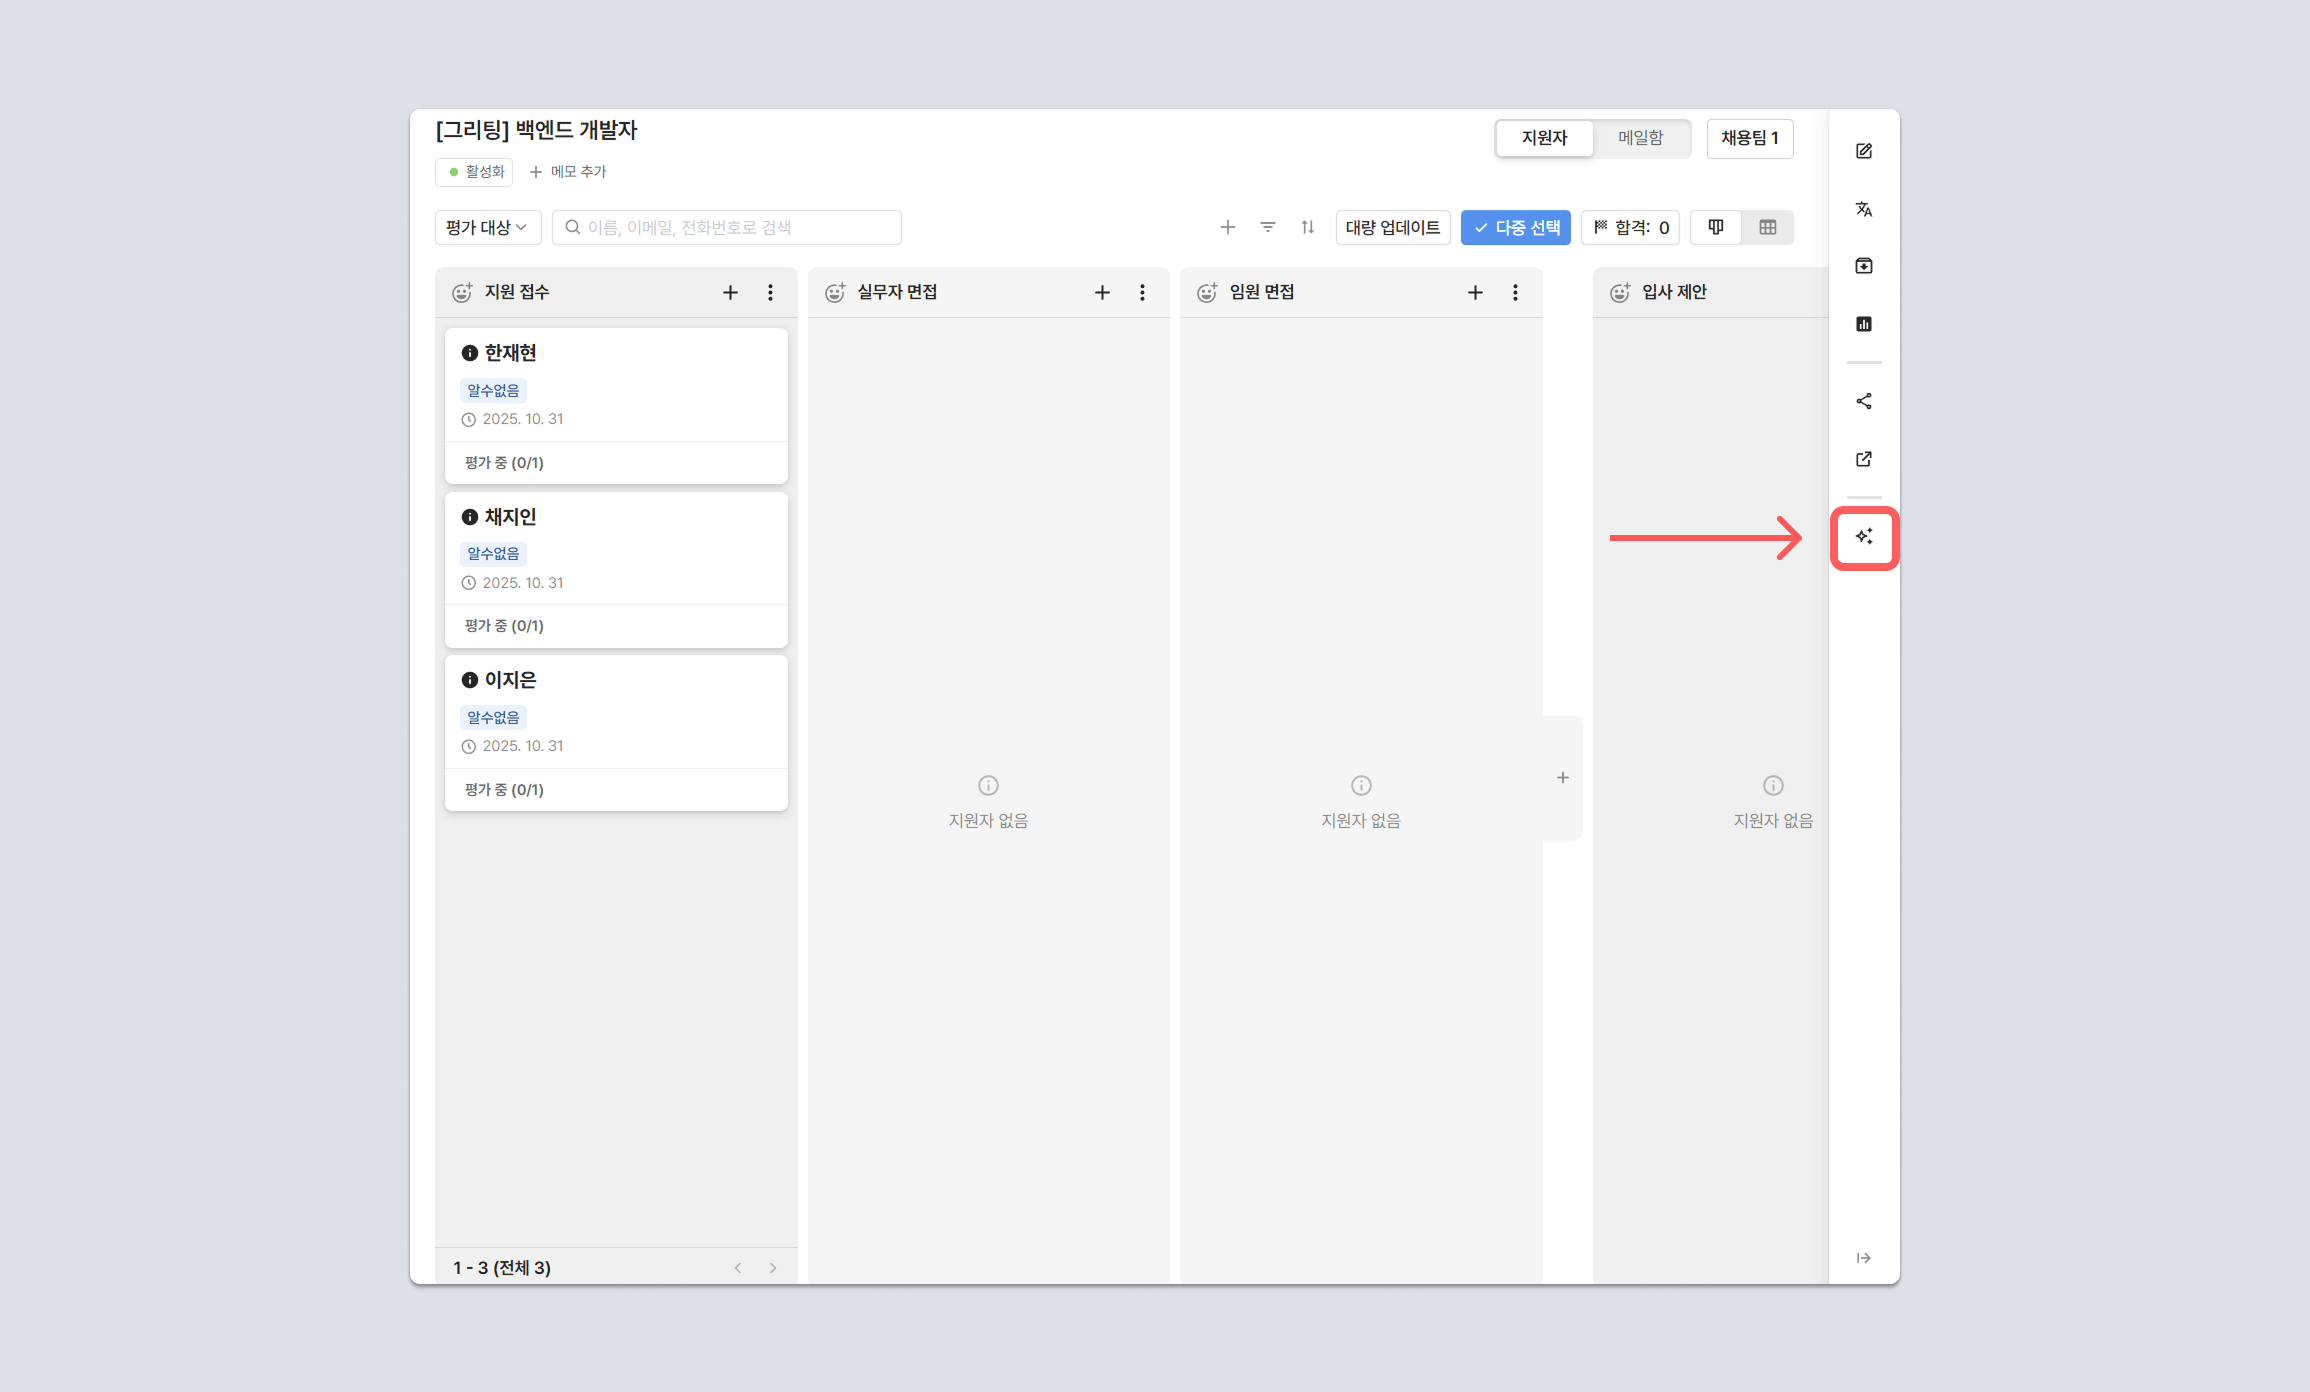
Task: Open 실무자 면접 column three-dot menu
Action: [1142, 292]
